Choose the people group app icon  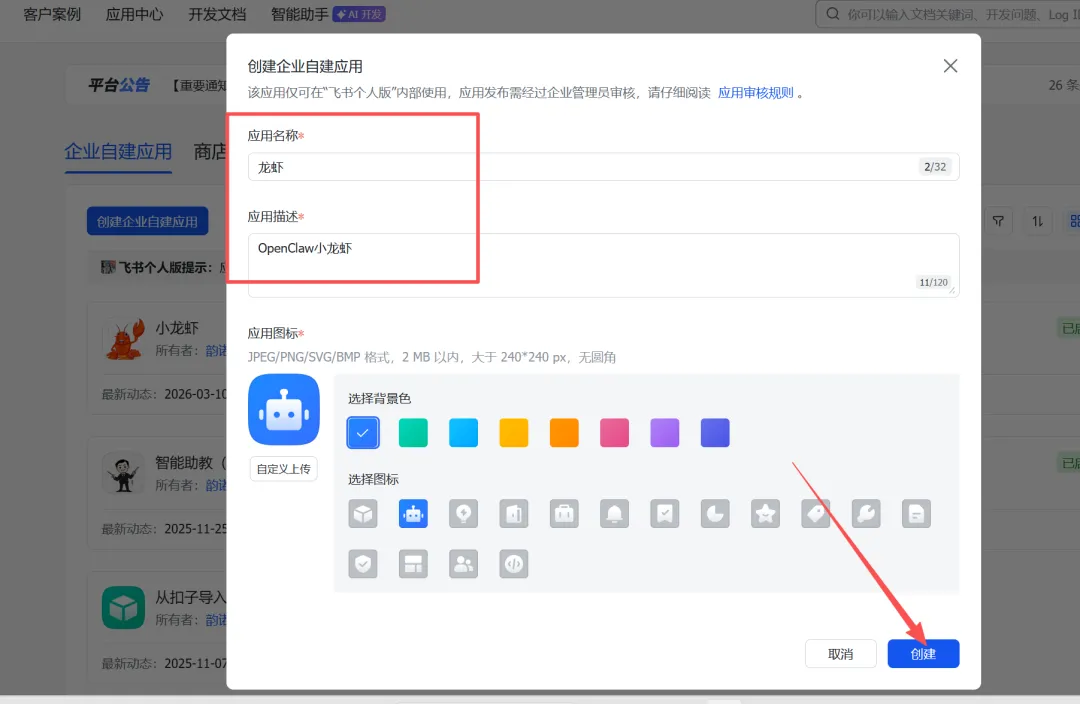coord(464,564)
